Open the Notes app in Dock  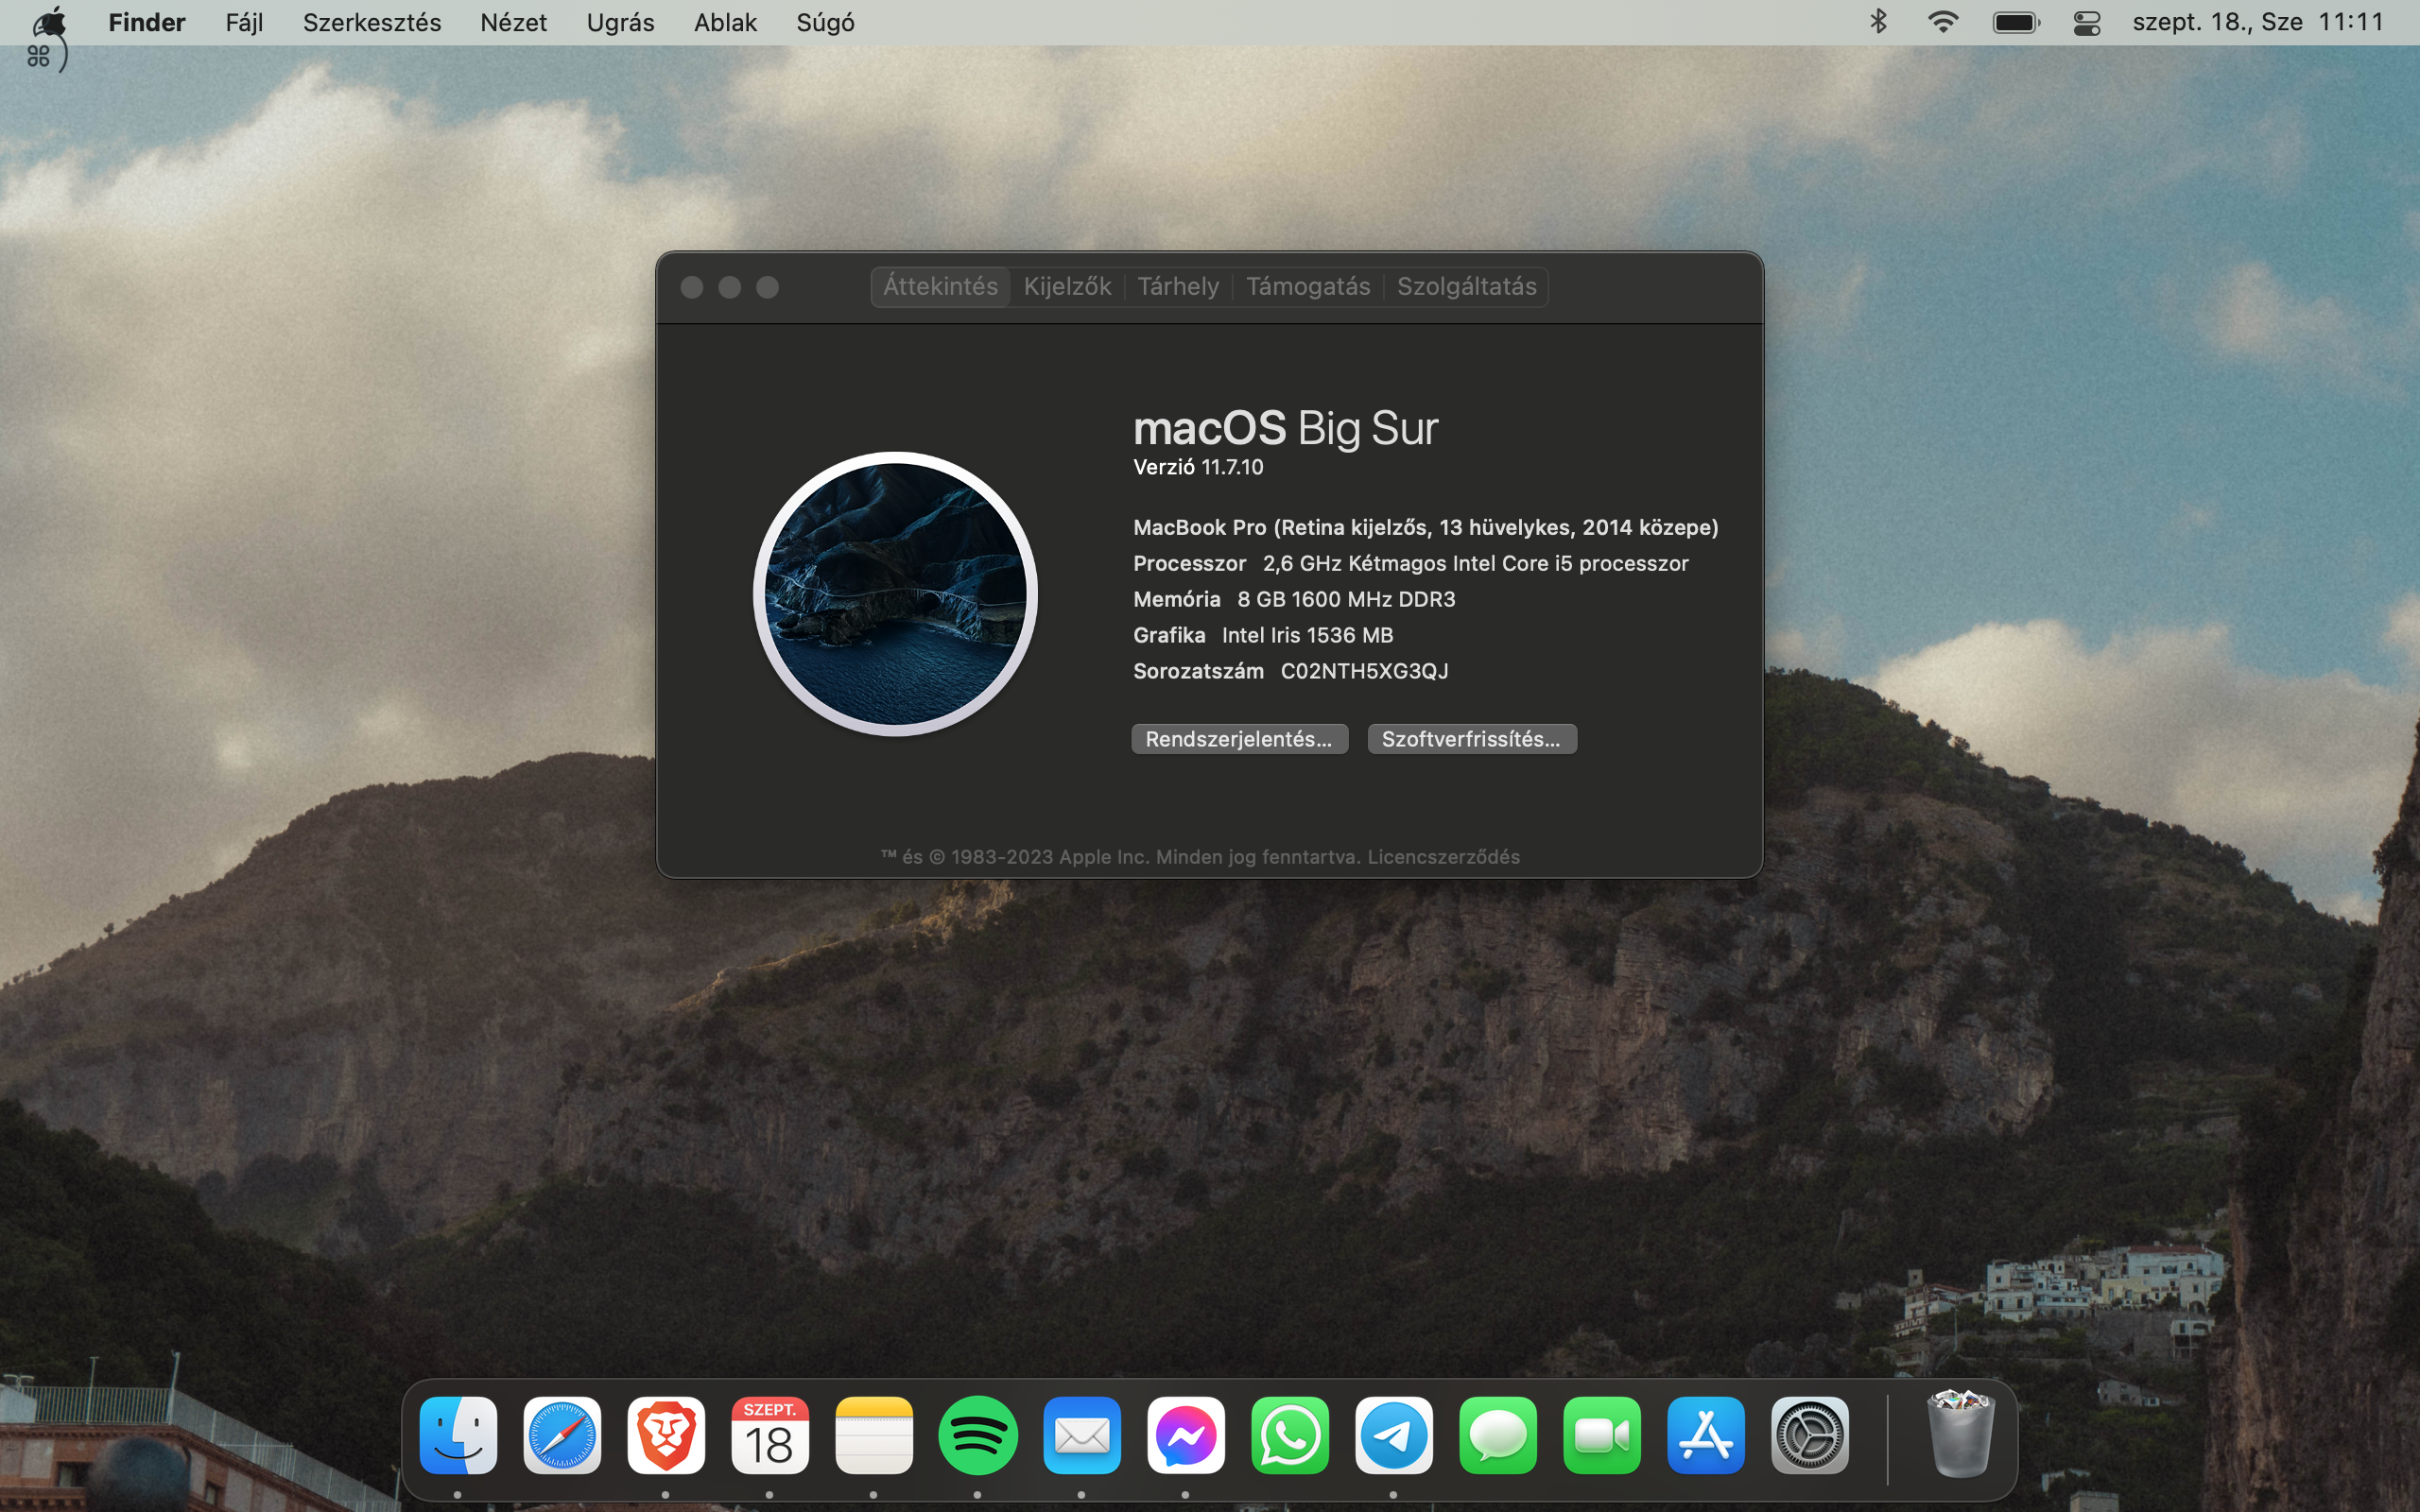(x=874, y=1435)
